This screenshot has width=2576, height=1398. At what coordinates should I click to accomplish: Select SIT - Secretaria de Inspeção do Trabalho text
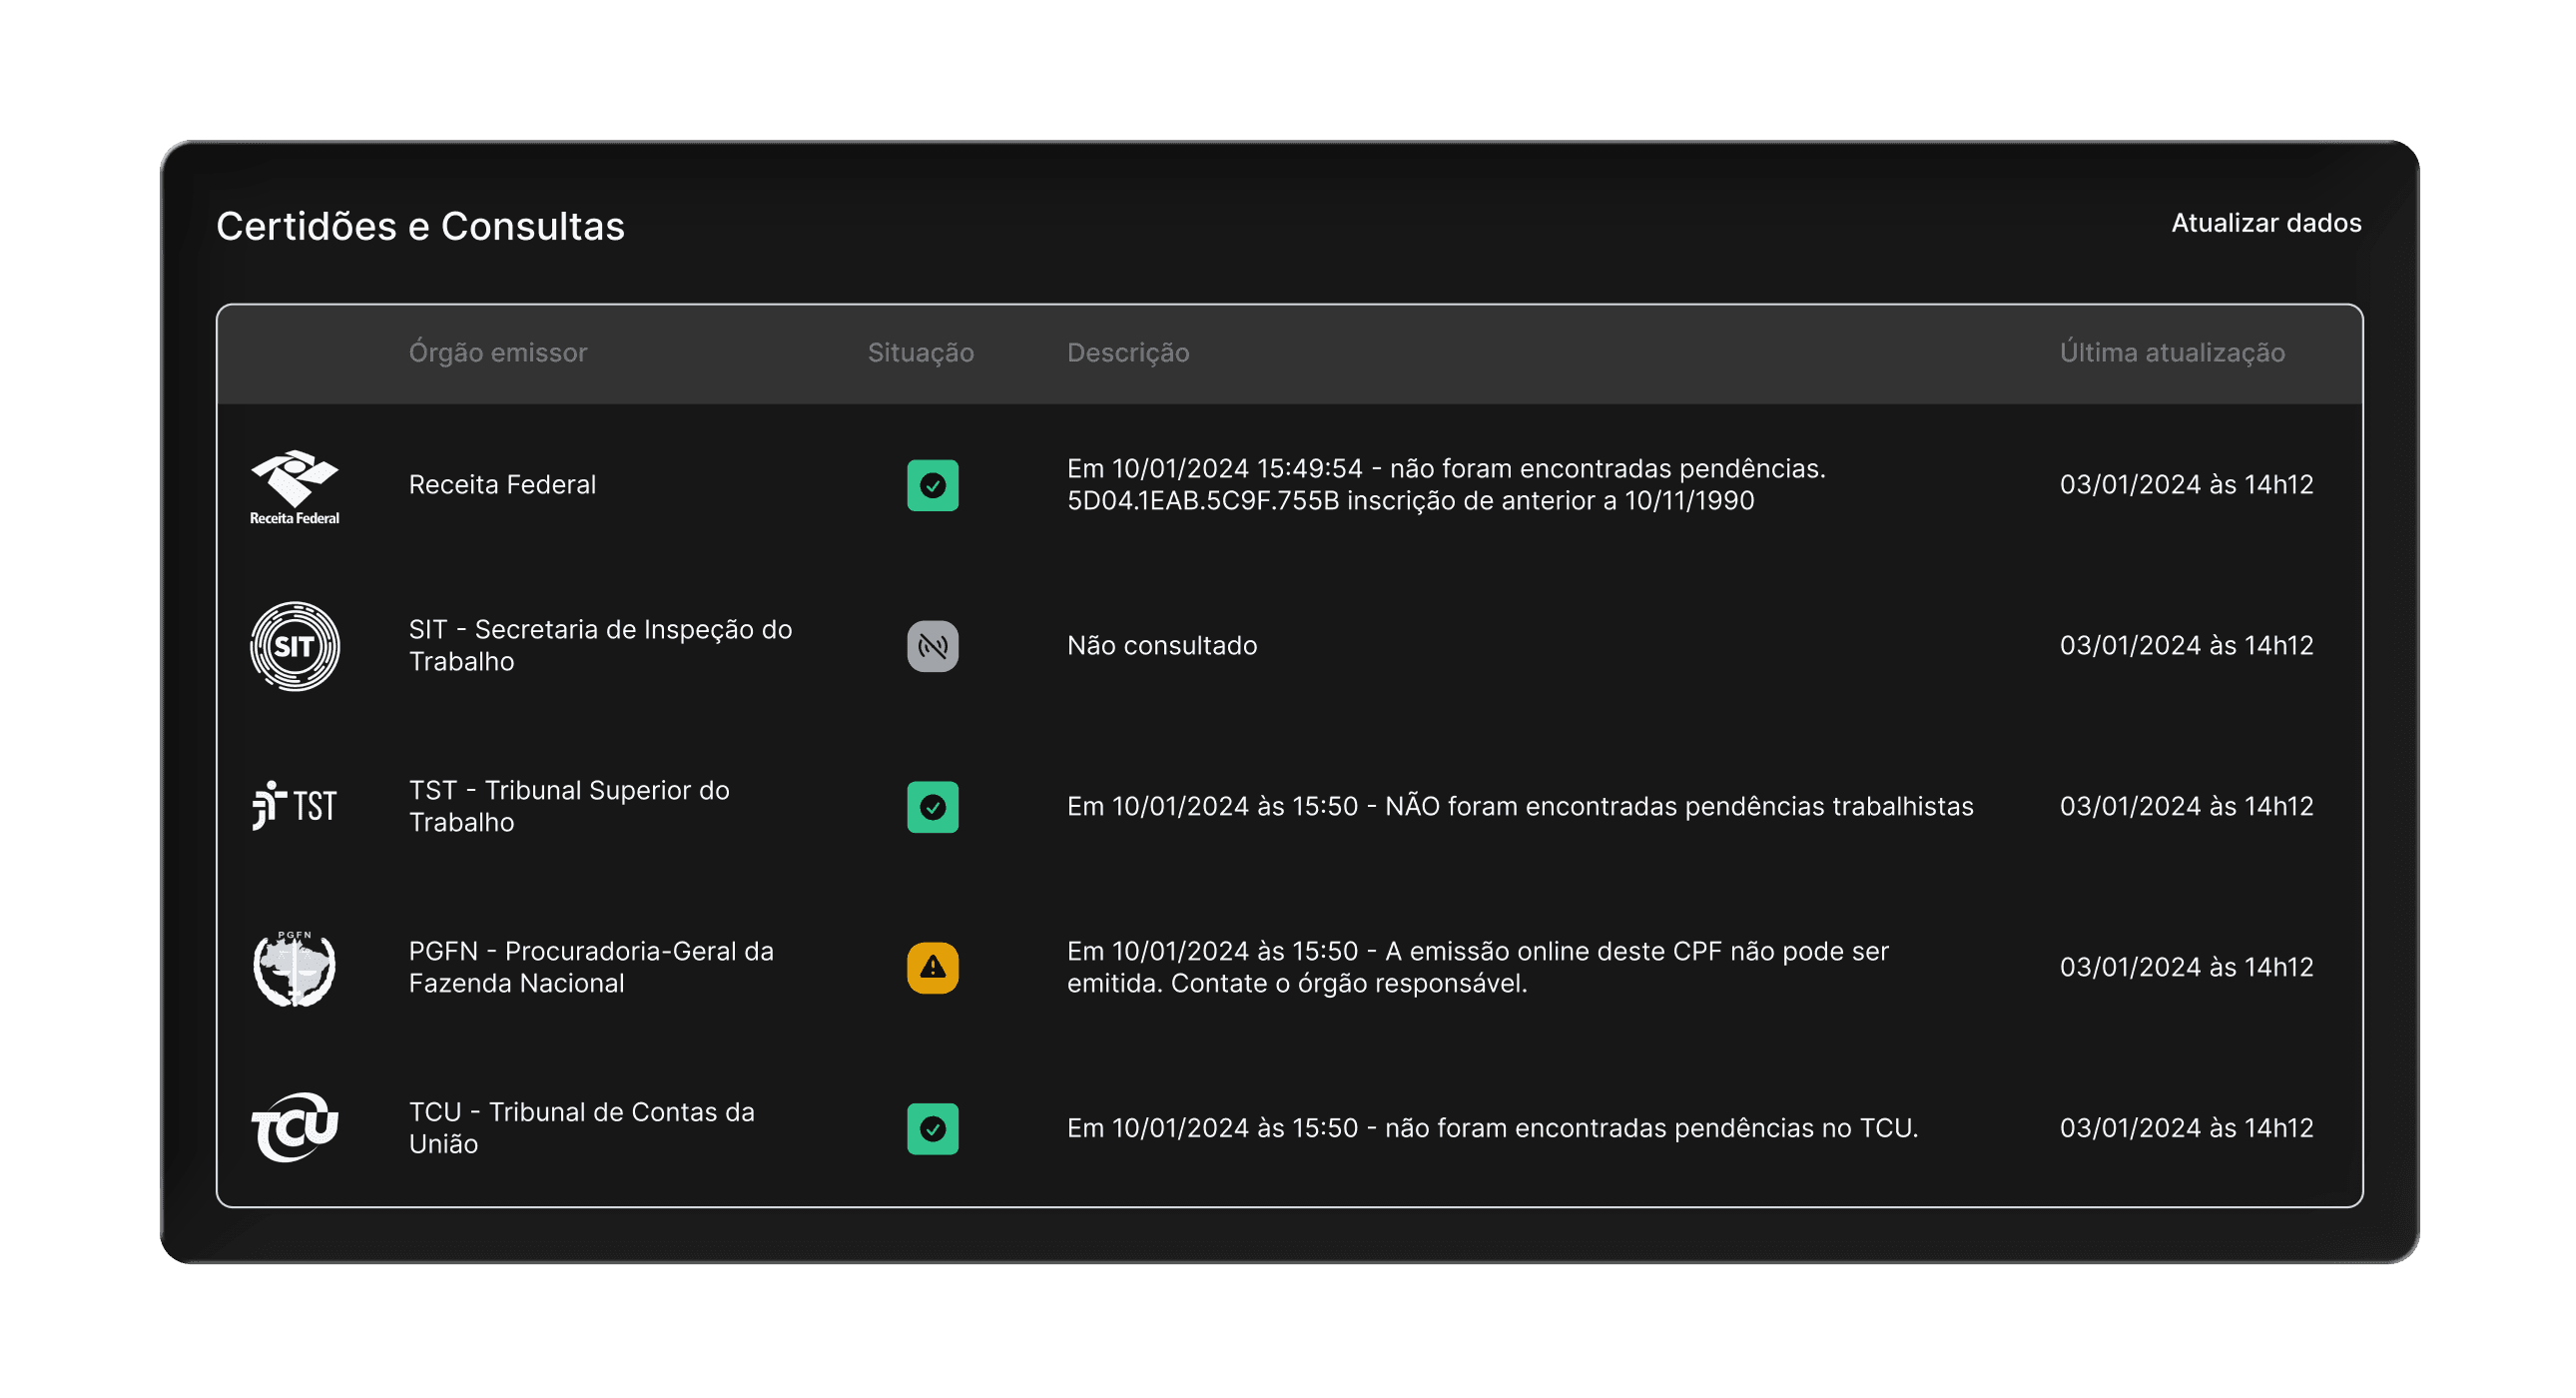pyautogui.click(x=600, y=645)
